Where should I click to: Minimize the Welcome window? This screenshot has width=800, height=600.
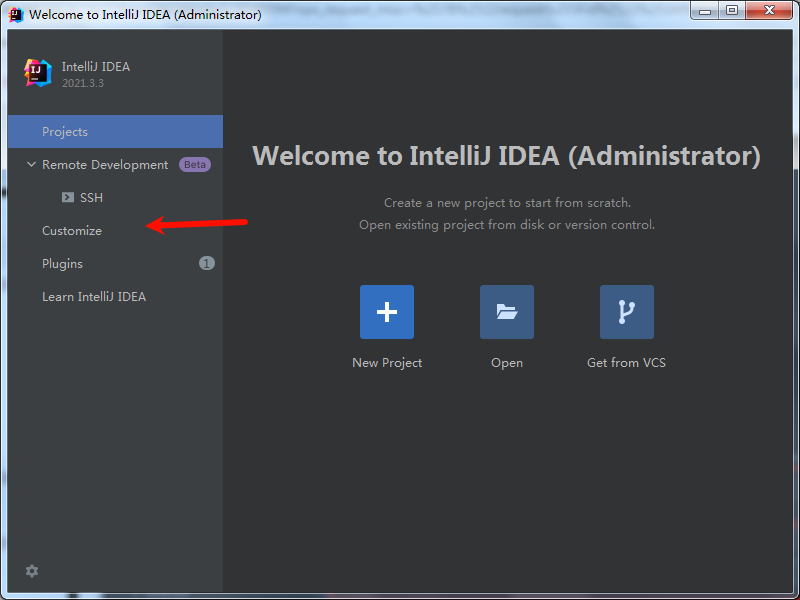[705, 11]
